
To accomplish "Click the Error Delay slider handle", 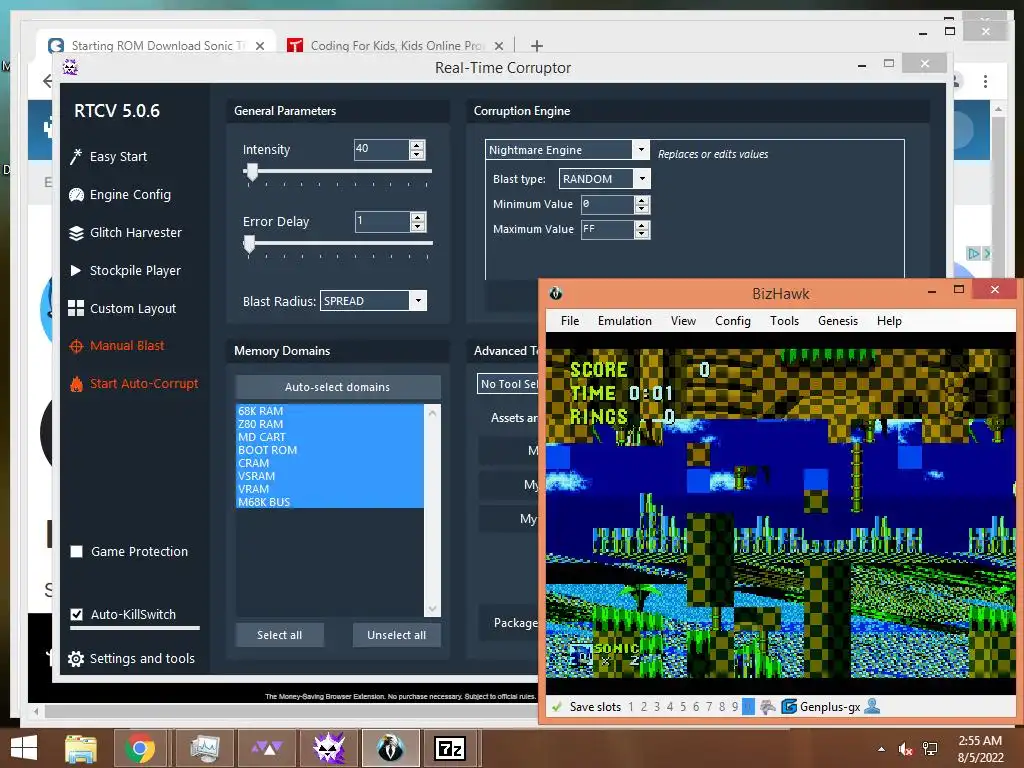I will point(249,244).
